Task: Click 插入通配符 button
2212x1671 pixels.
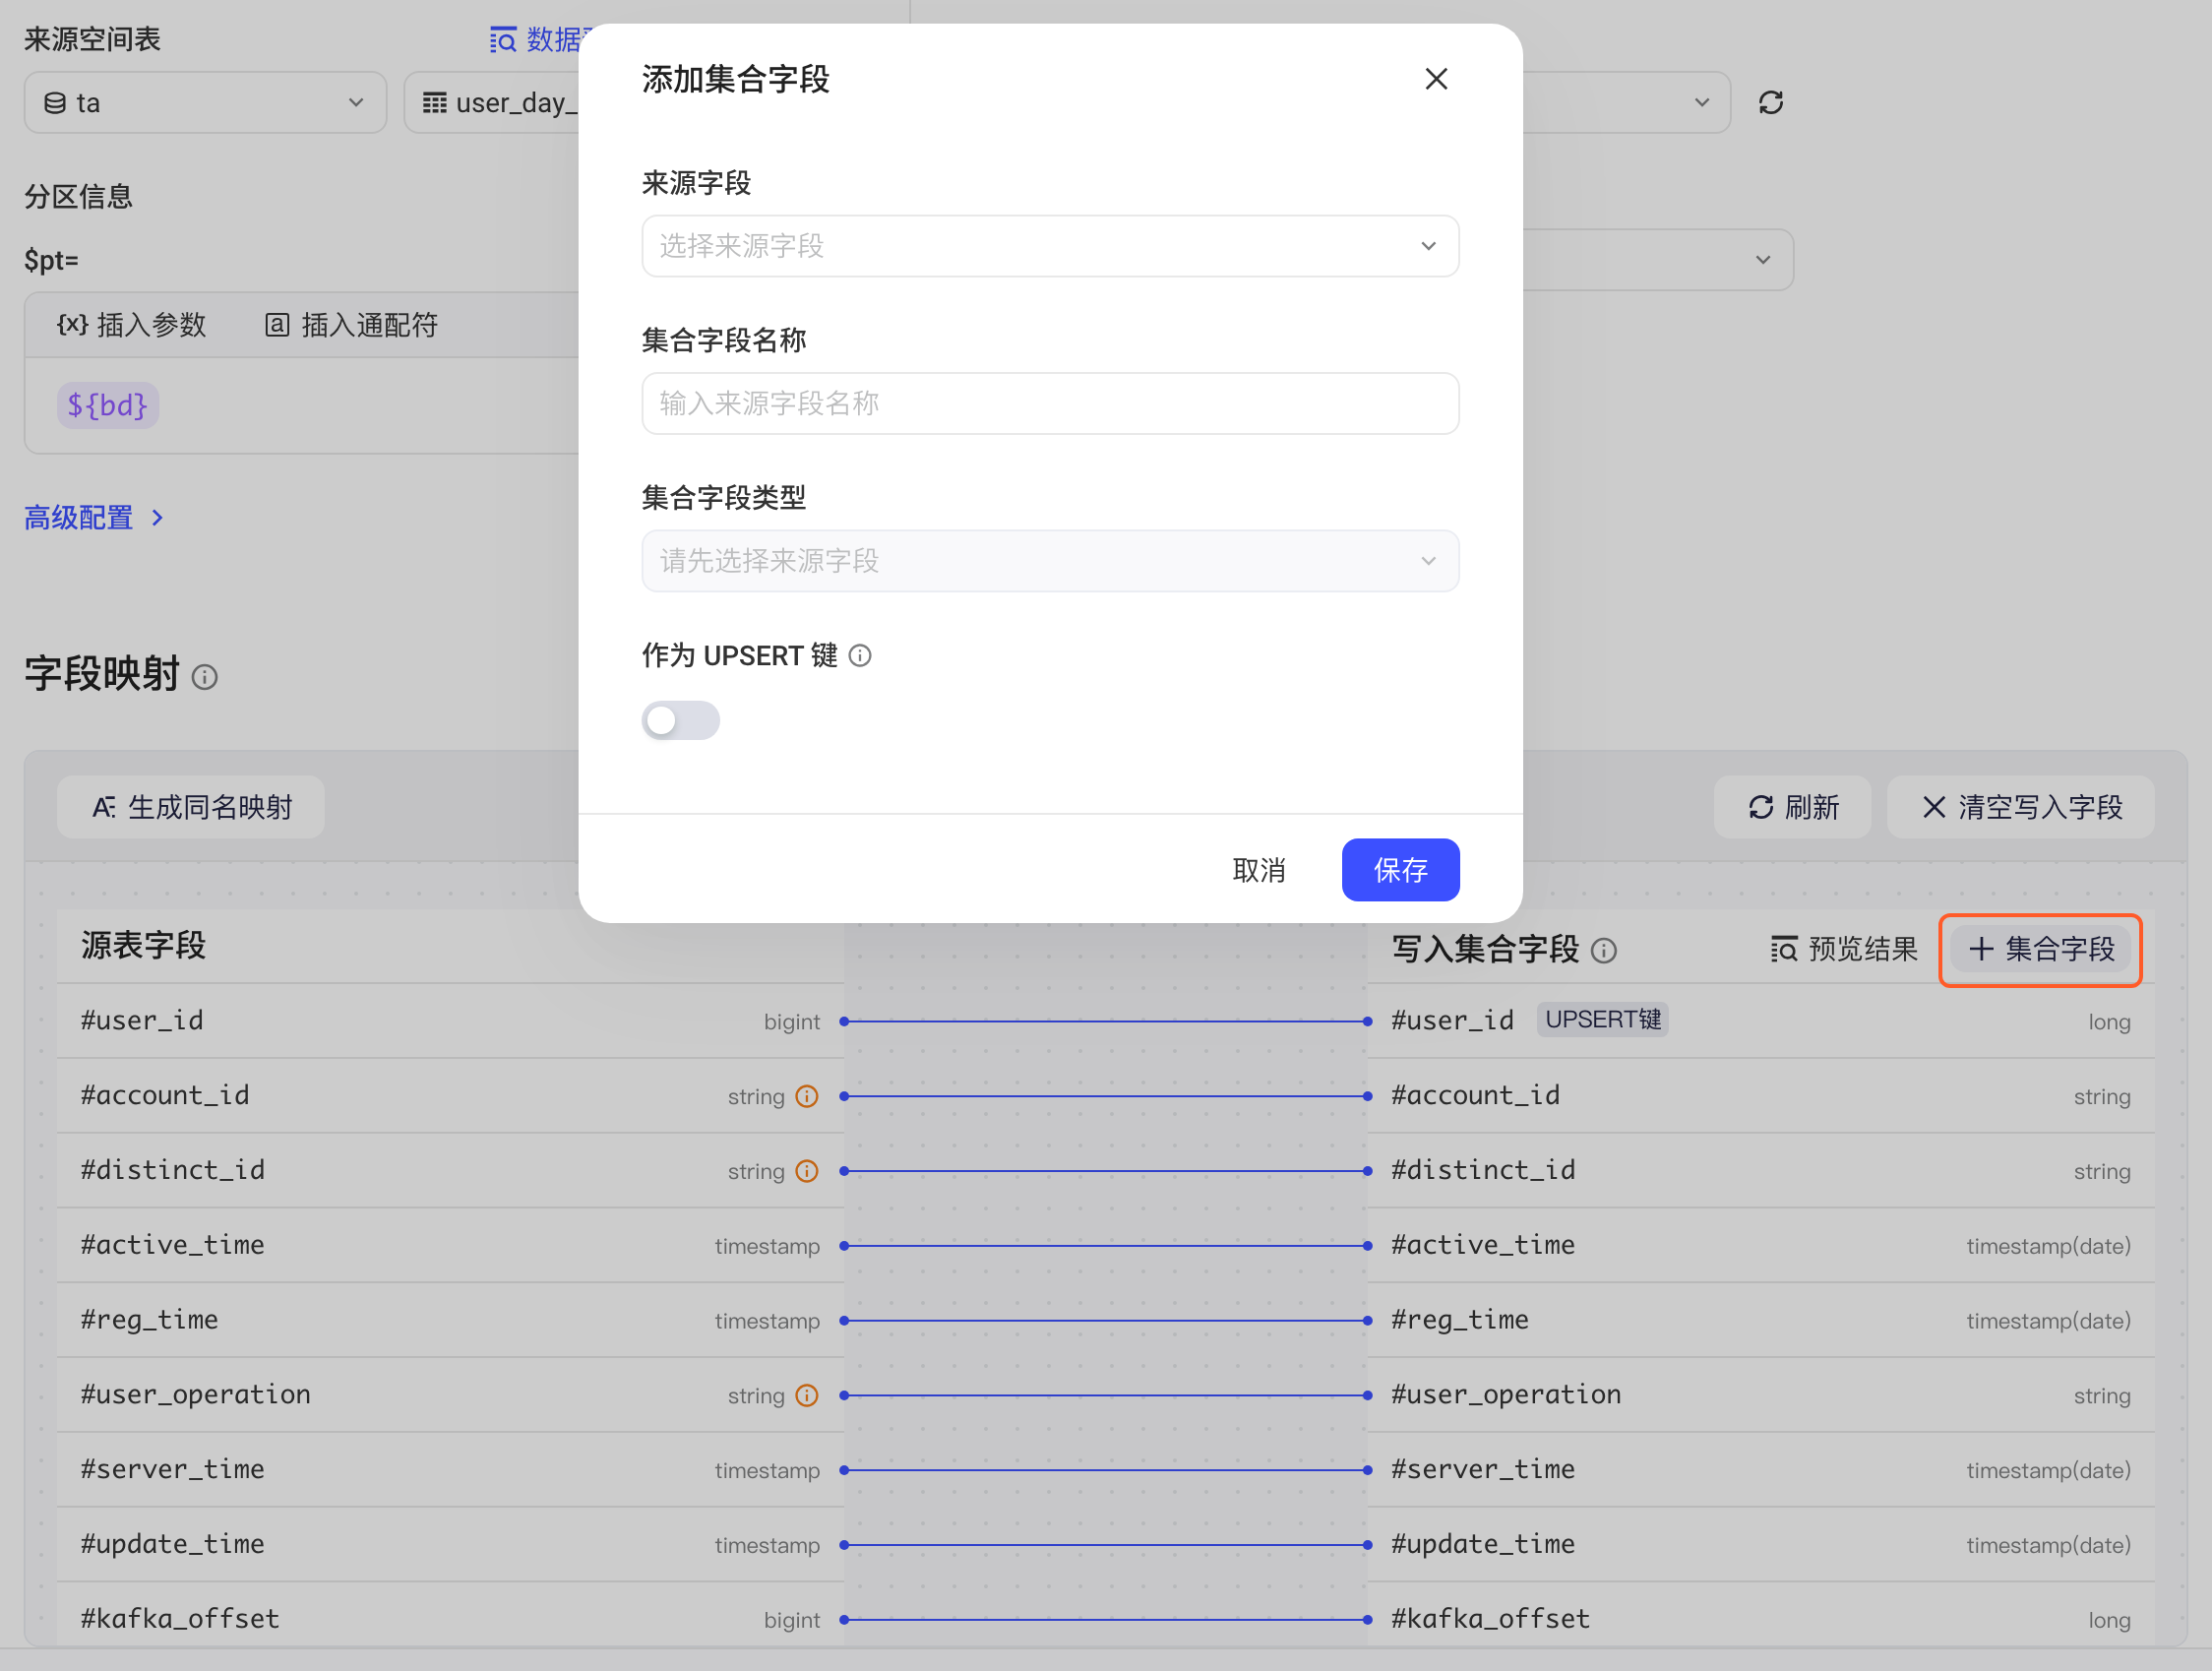Action: tap(351, 325)
